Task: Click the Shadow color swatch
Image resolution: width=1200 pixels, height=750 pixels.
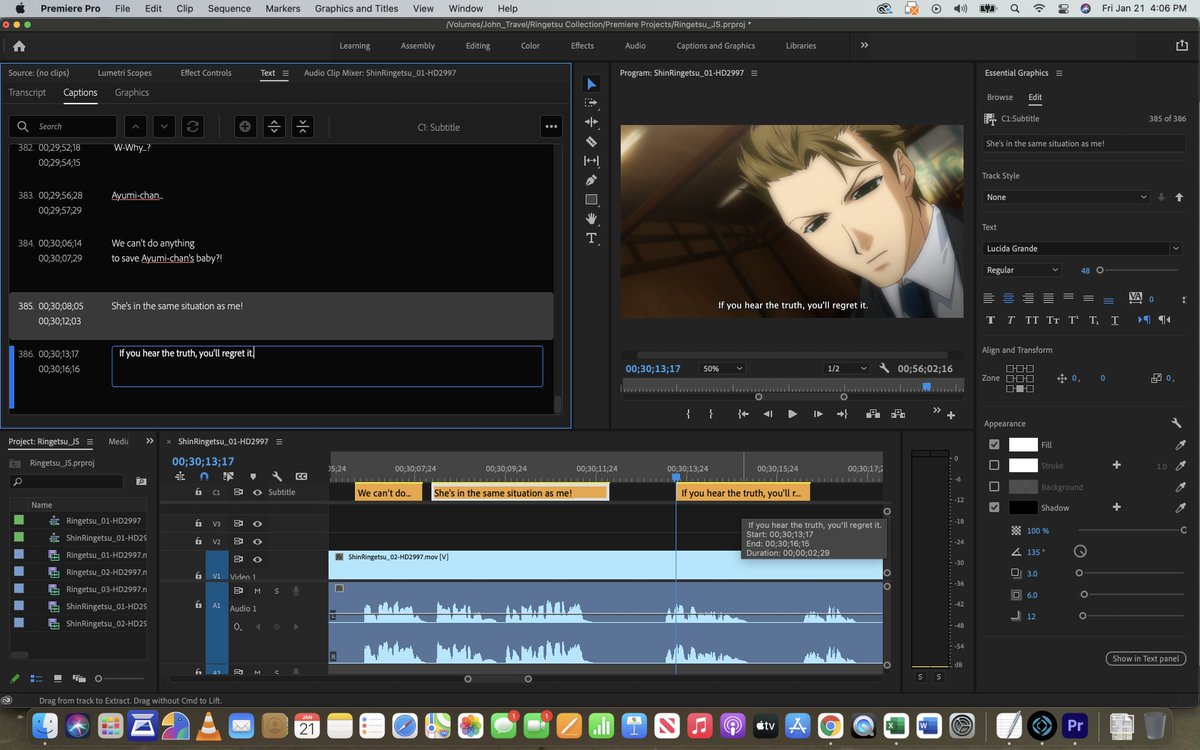Action: coord(1023,508)
